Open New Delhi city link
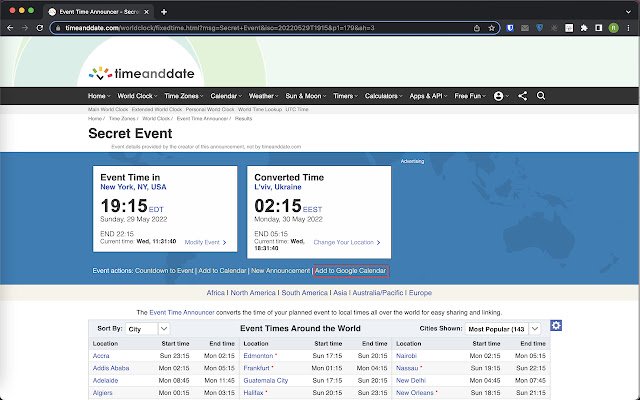This screenshot has height=400, width=640. tap(411, 380)
